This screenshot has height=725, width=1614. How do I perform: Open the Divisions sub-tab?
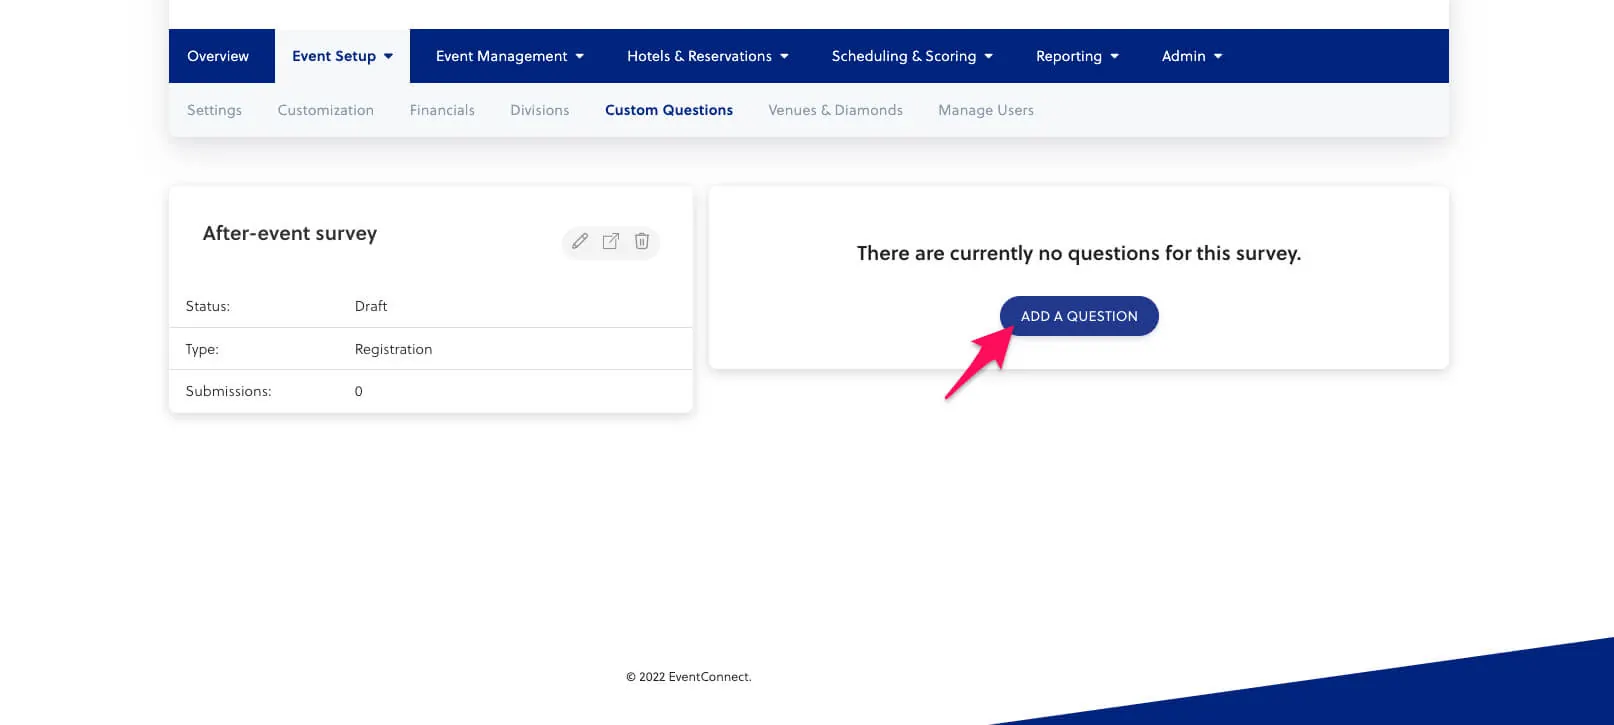tap(540, 110)
